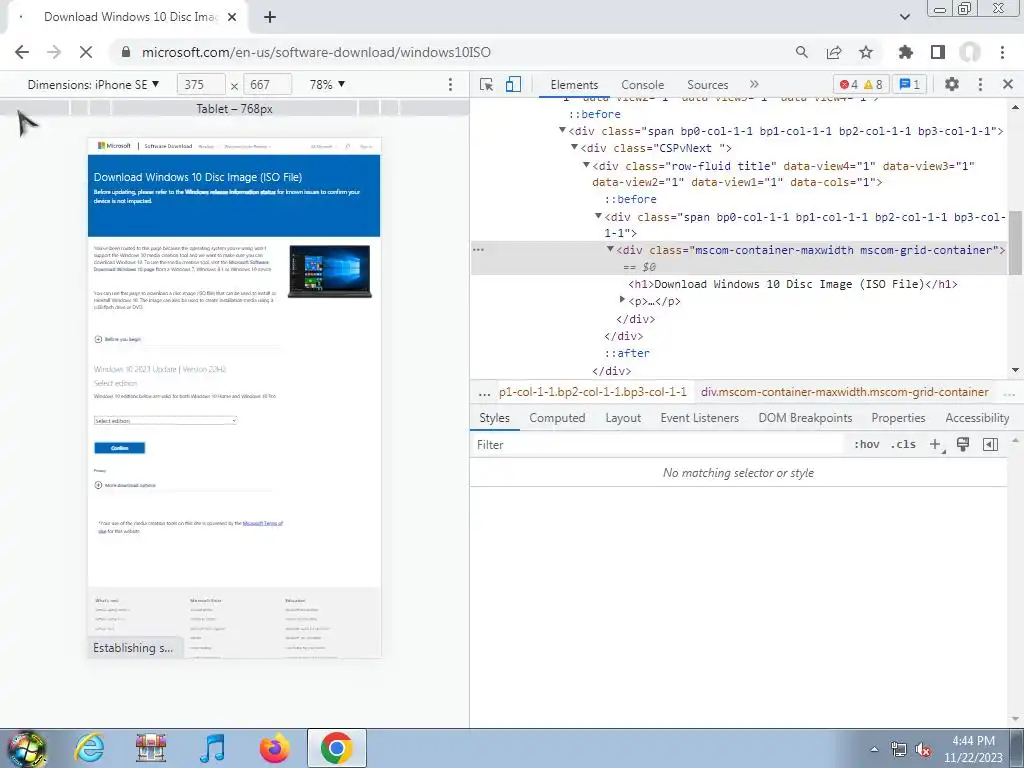Open the Extensions puzzle icon
Screen dimensions: 1024x768
point(905,52)
